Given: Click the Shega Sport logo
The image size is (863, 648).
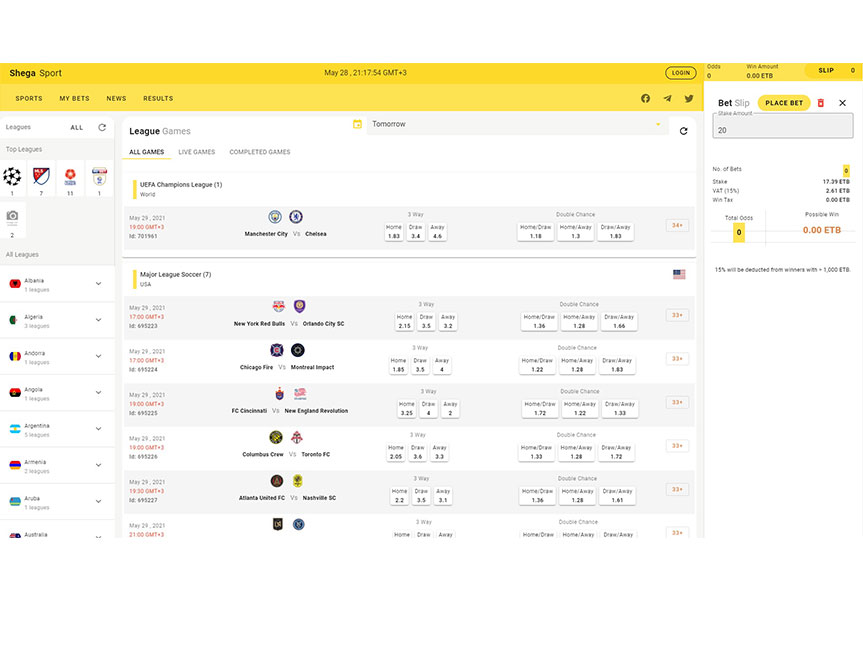Looking at the screenshot, I should [x=35, y=73].
